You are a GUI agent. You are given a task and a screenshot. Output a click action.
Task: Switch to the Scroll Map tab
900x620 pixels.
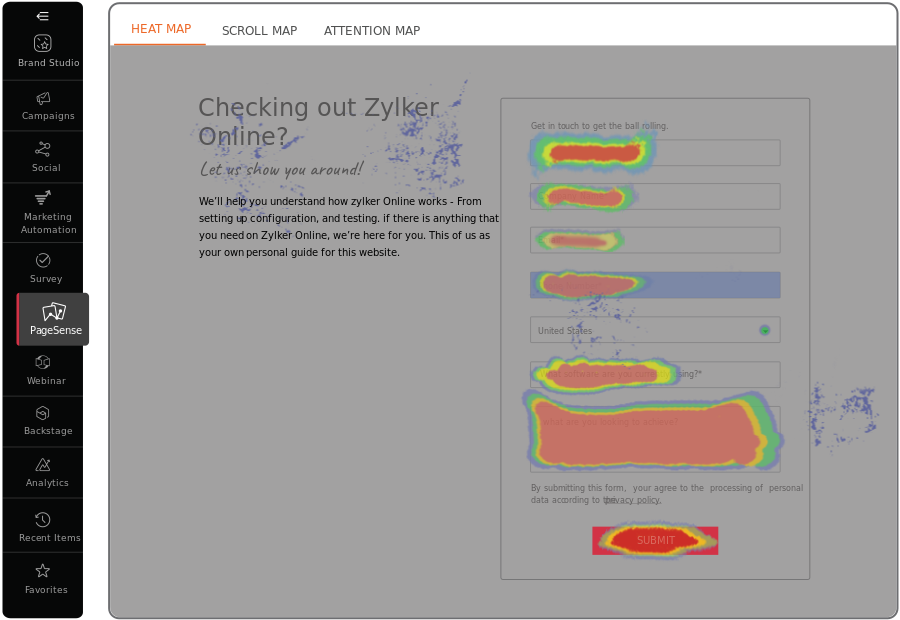click(259, 31)
